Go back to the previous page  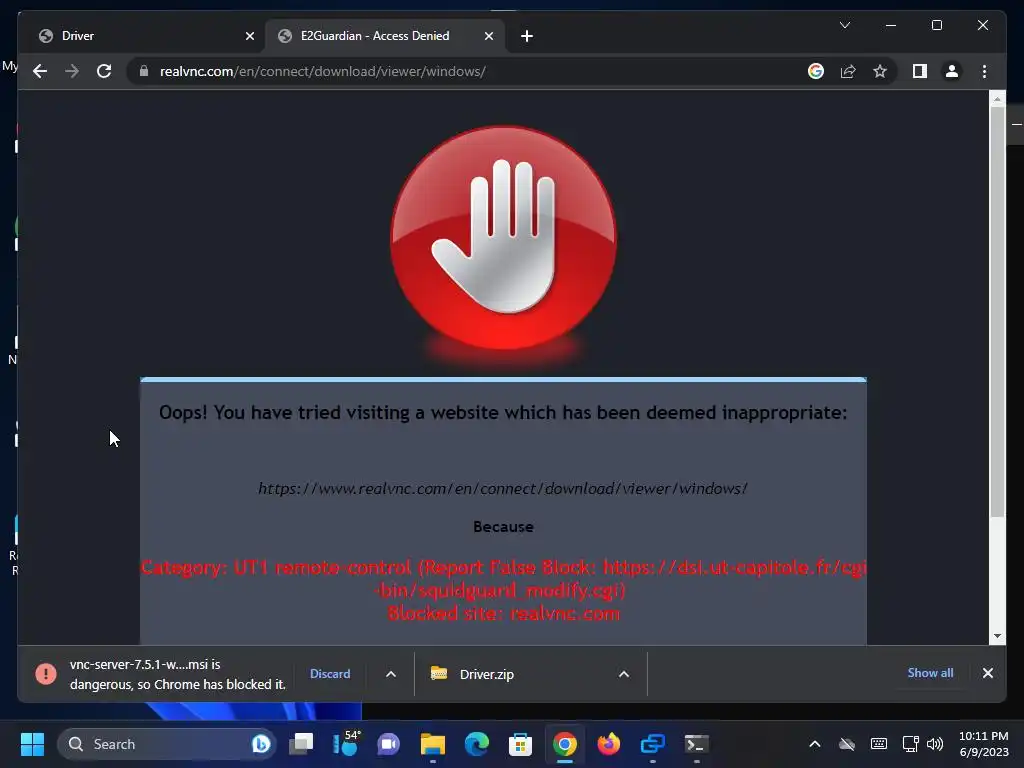click(40, 71)
